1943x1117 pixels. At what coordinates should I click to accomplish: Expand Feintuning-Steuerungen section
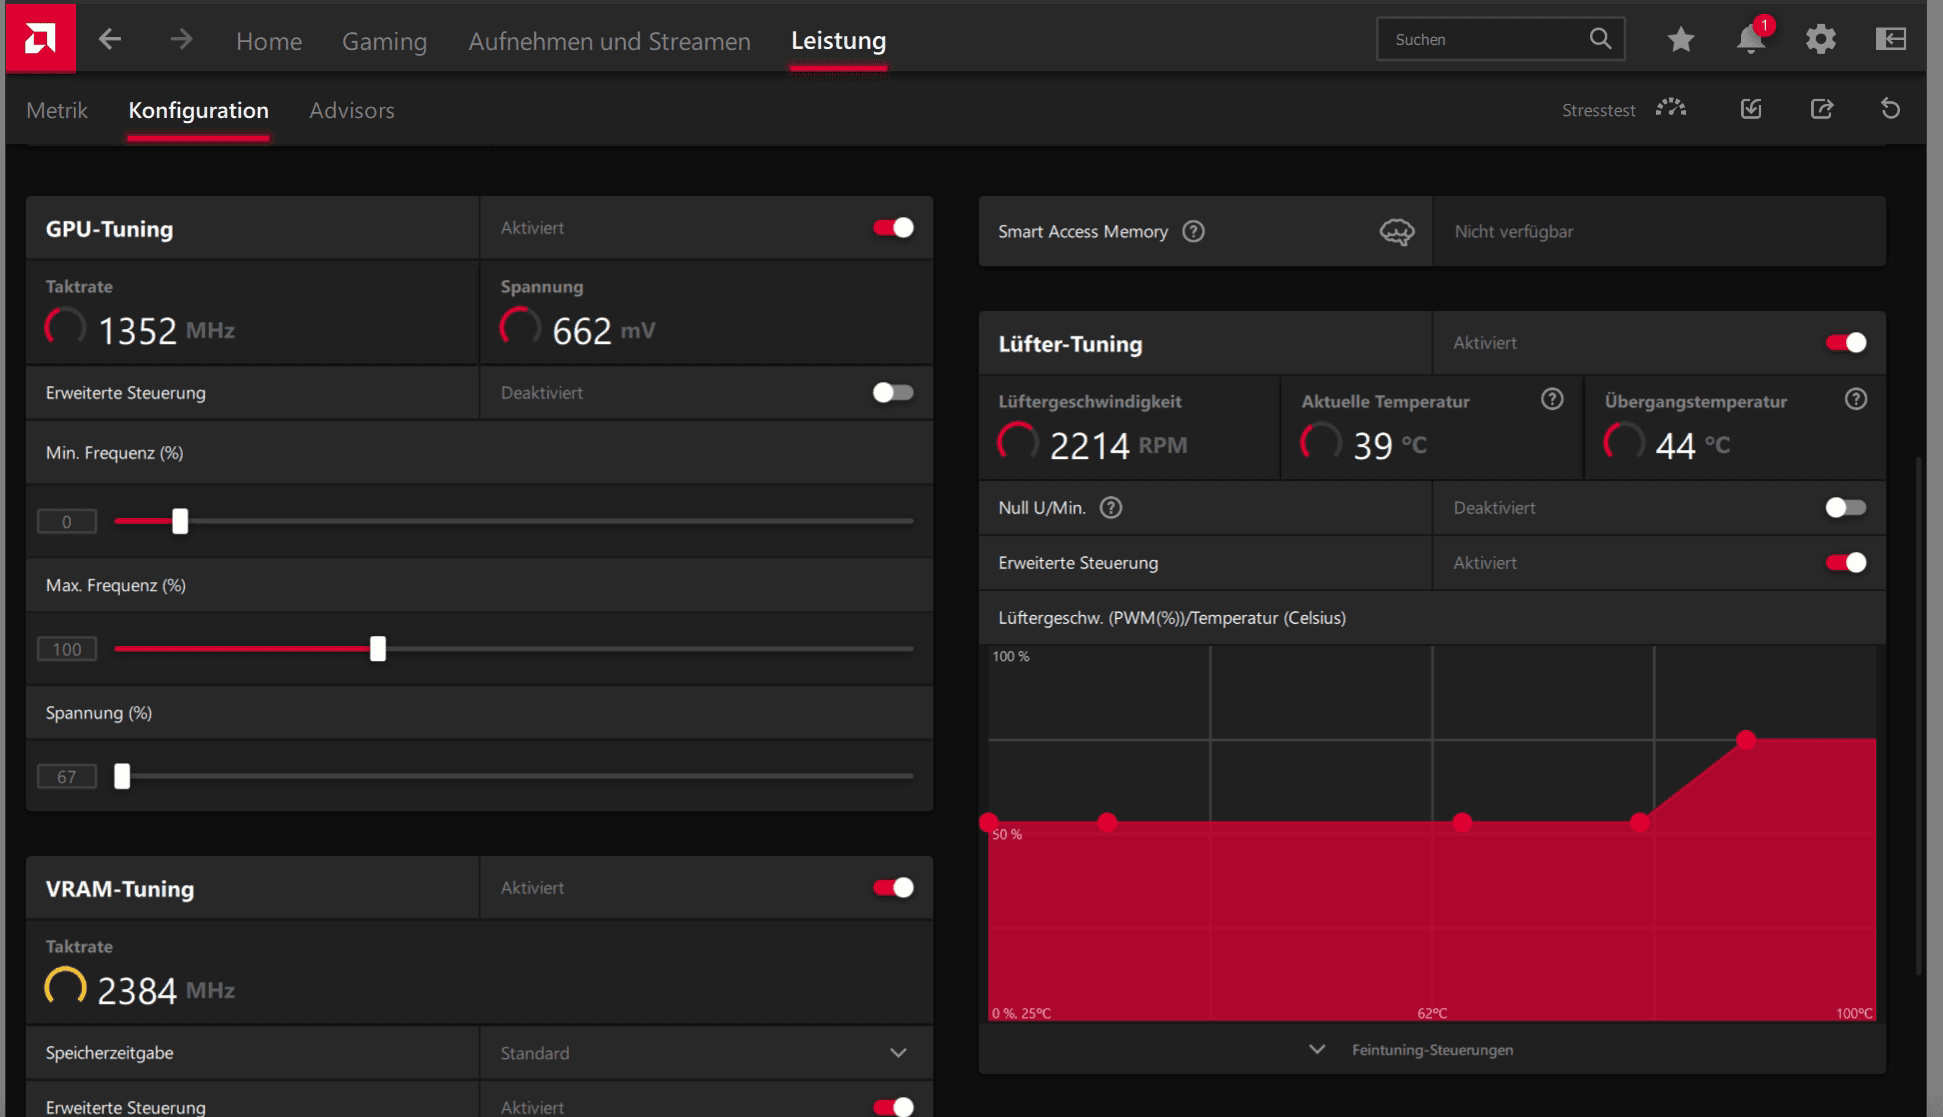[x=1430, y=1050]
